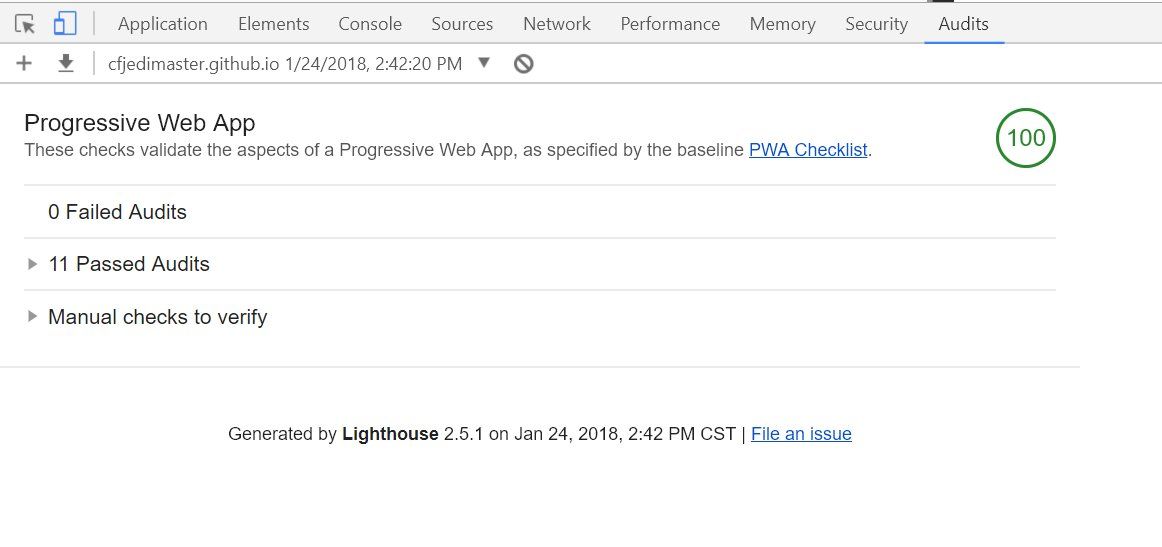Click the File an issue link
The width and height of the screenshot is (1162, 547).
[801, 434]
